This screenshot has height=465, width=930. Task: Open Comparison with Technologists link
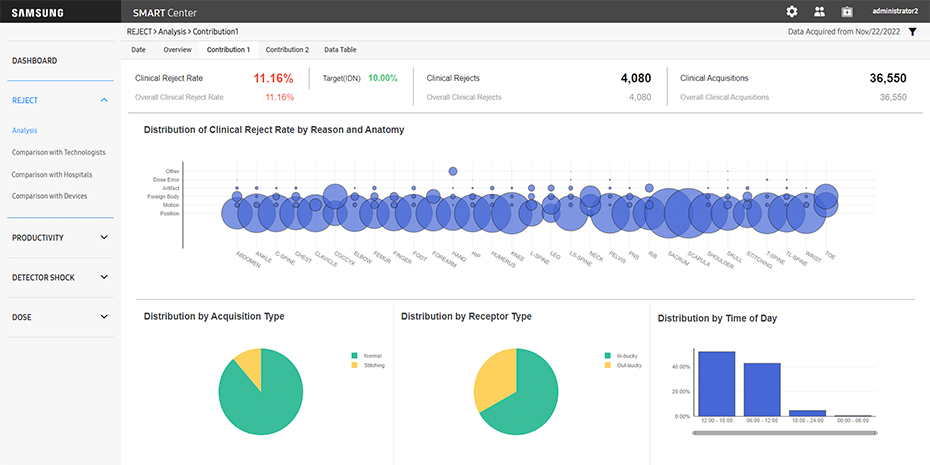click(x=58, y=152)
